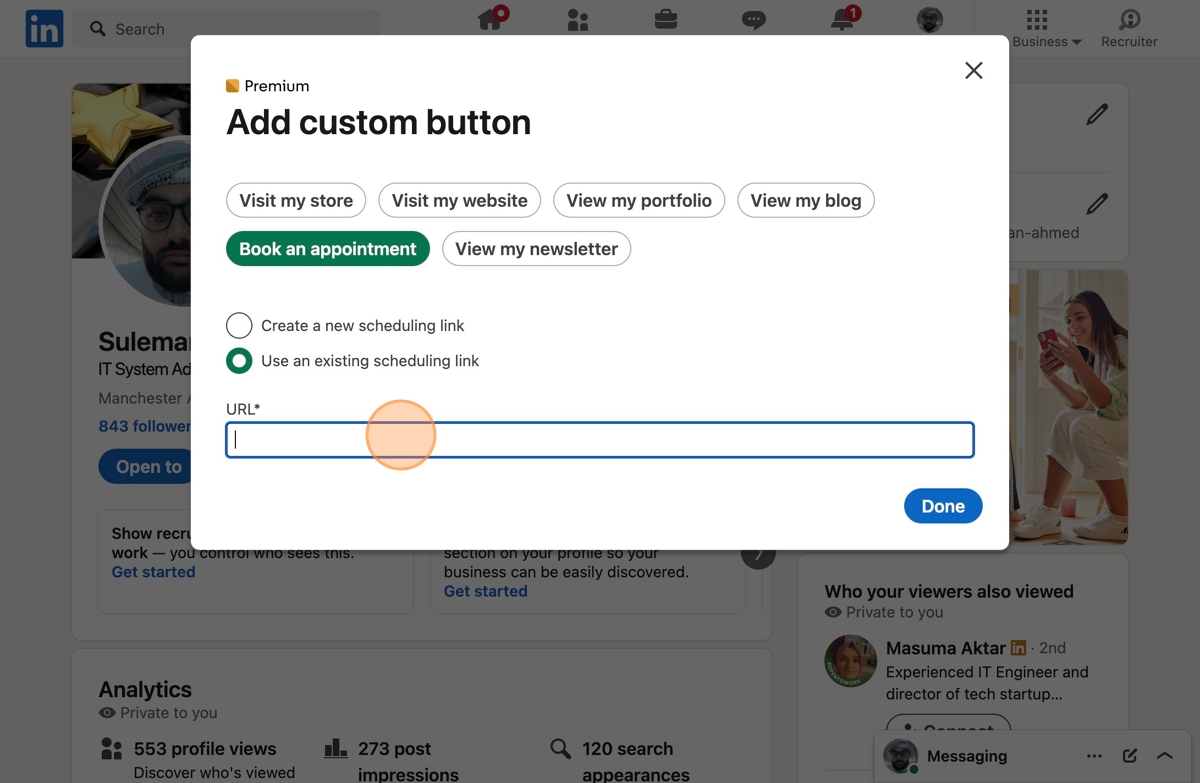This screenshot has height=783, width=1200.
Task: Open Masuma Aktar's profile name
Action: click(945, 648)
